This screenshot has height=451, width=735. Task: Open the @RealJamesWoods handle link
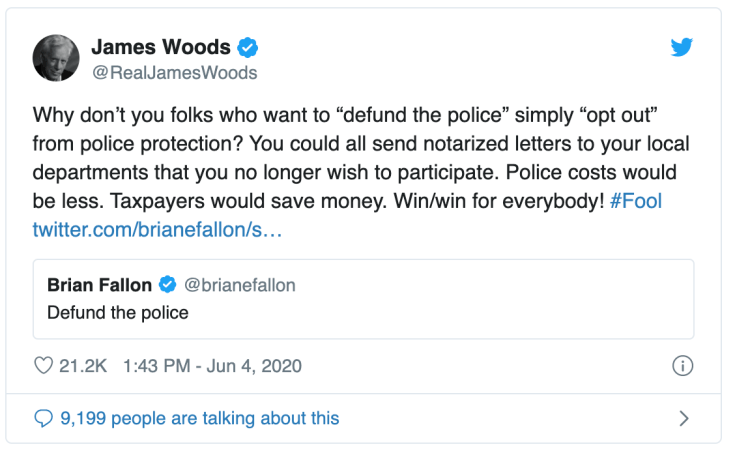point(174,72)
